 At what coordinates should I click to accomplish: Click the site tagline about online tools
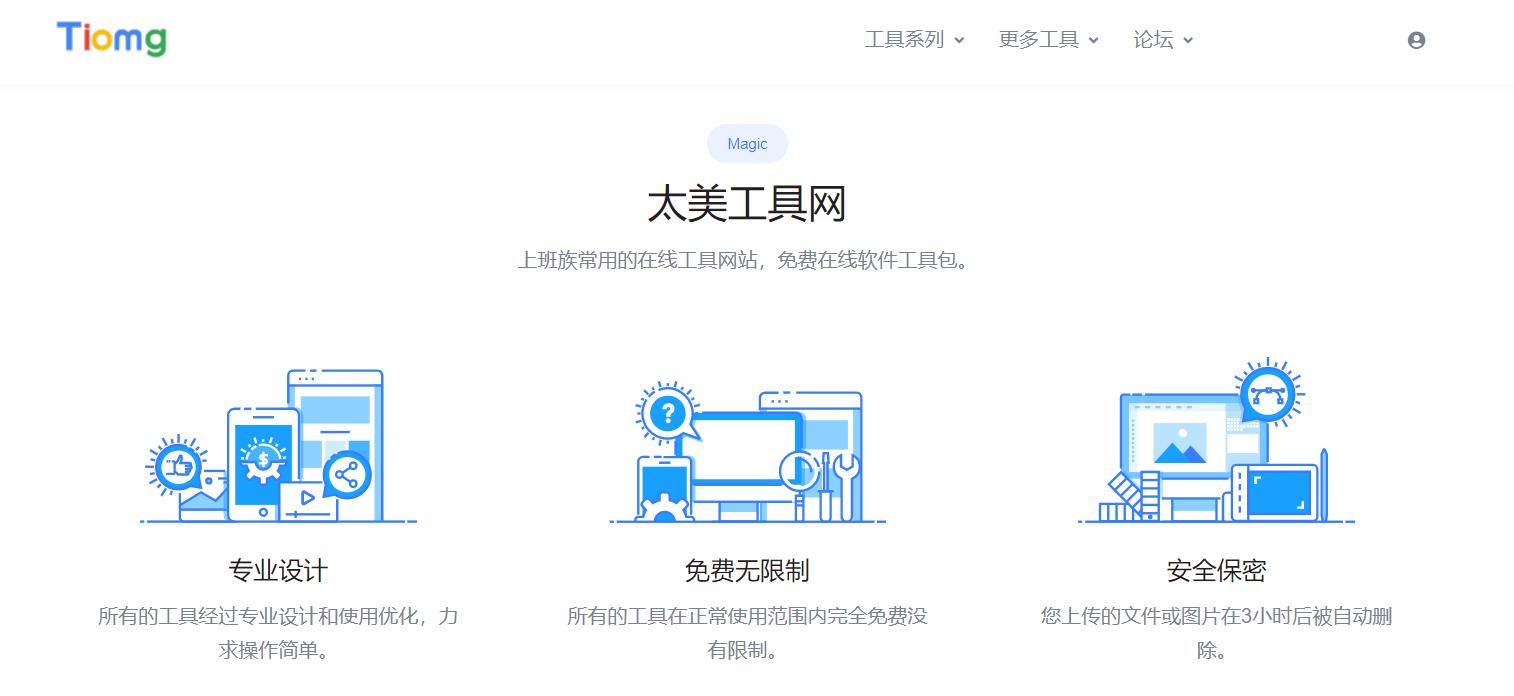click(x=747, y=260)
